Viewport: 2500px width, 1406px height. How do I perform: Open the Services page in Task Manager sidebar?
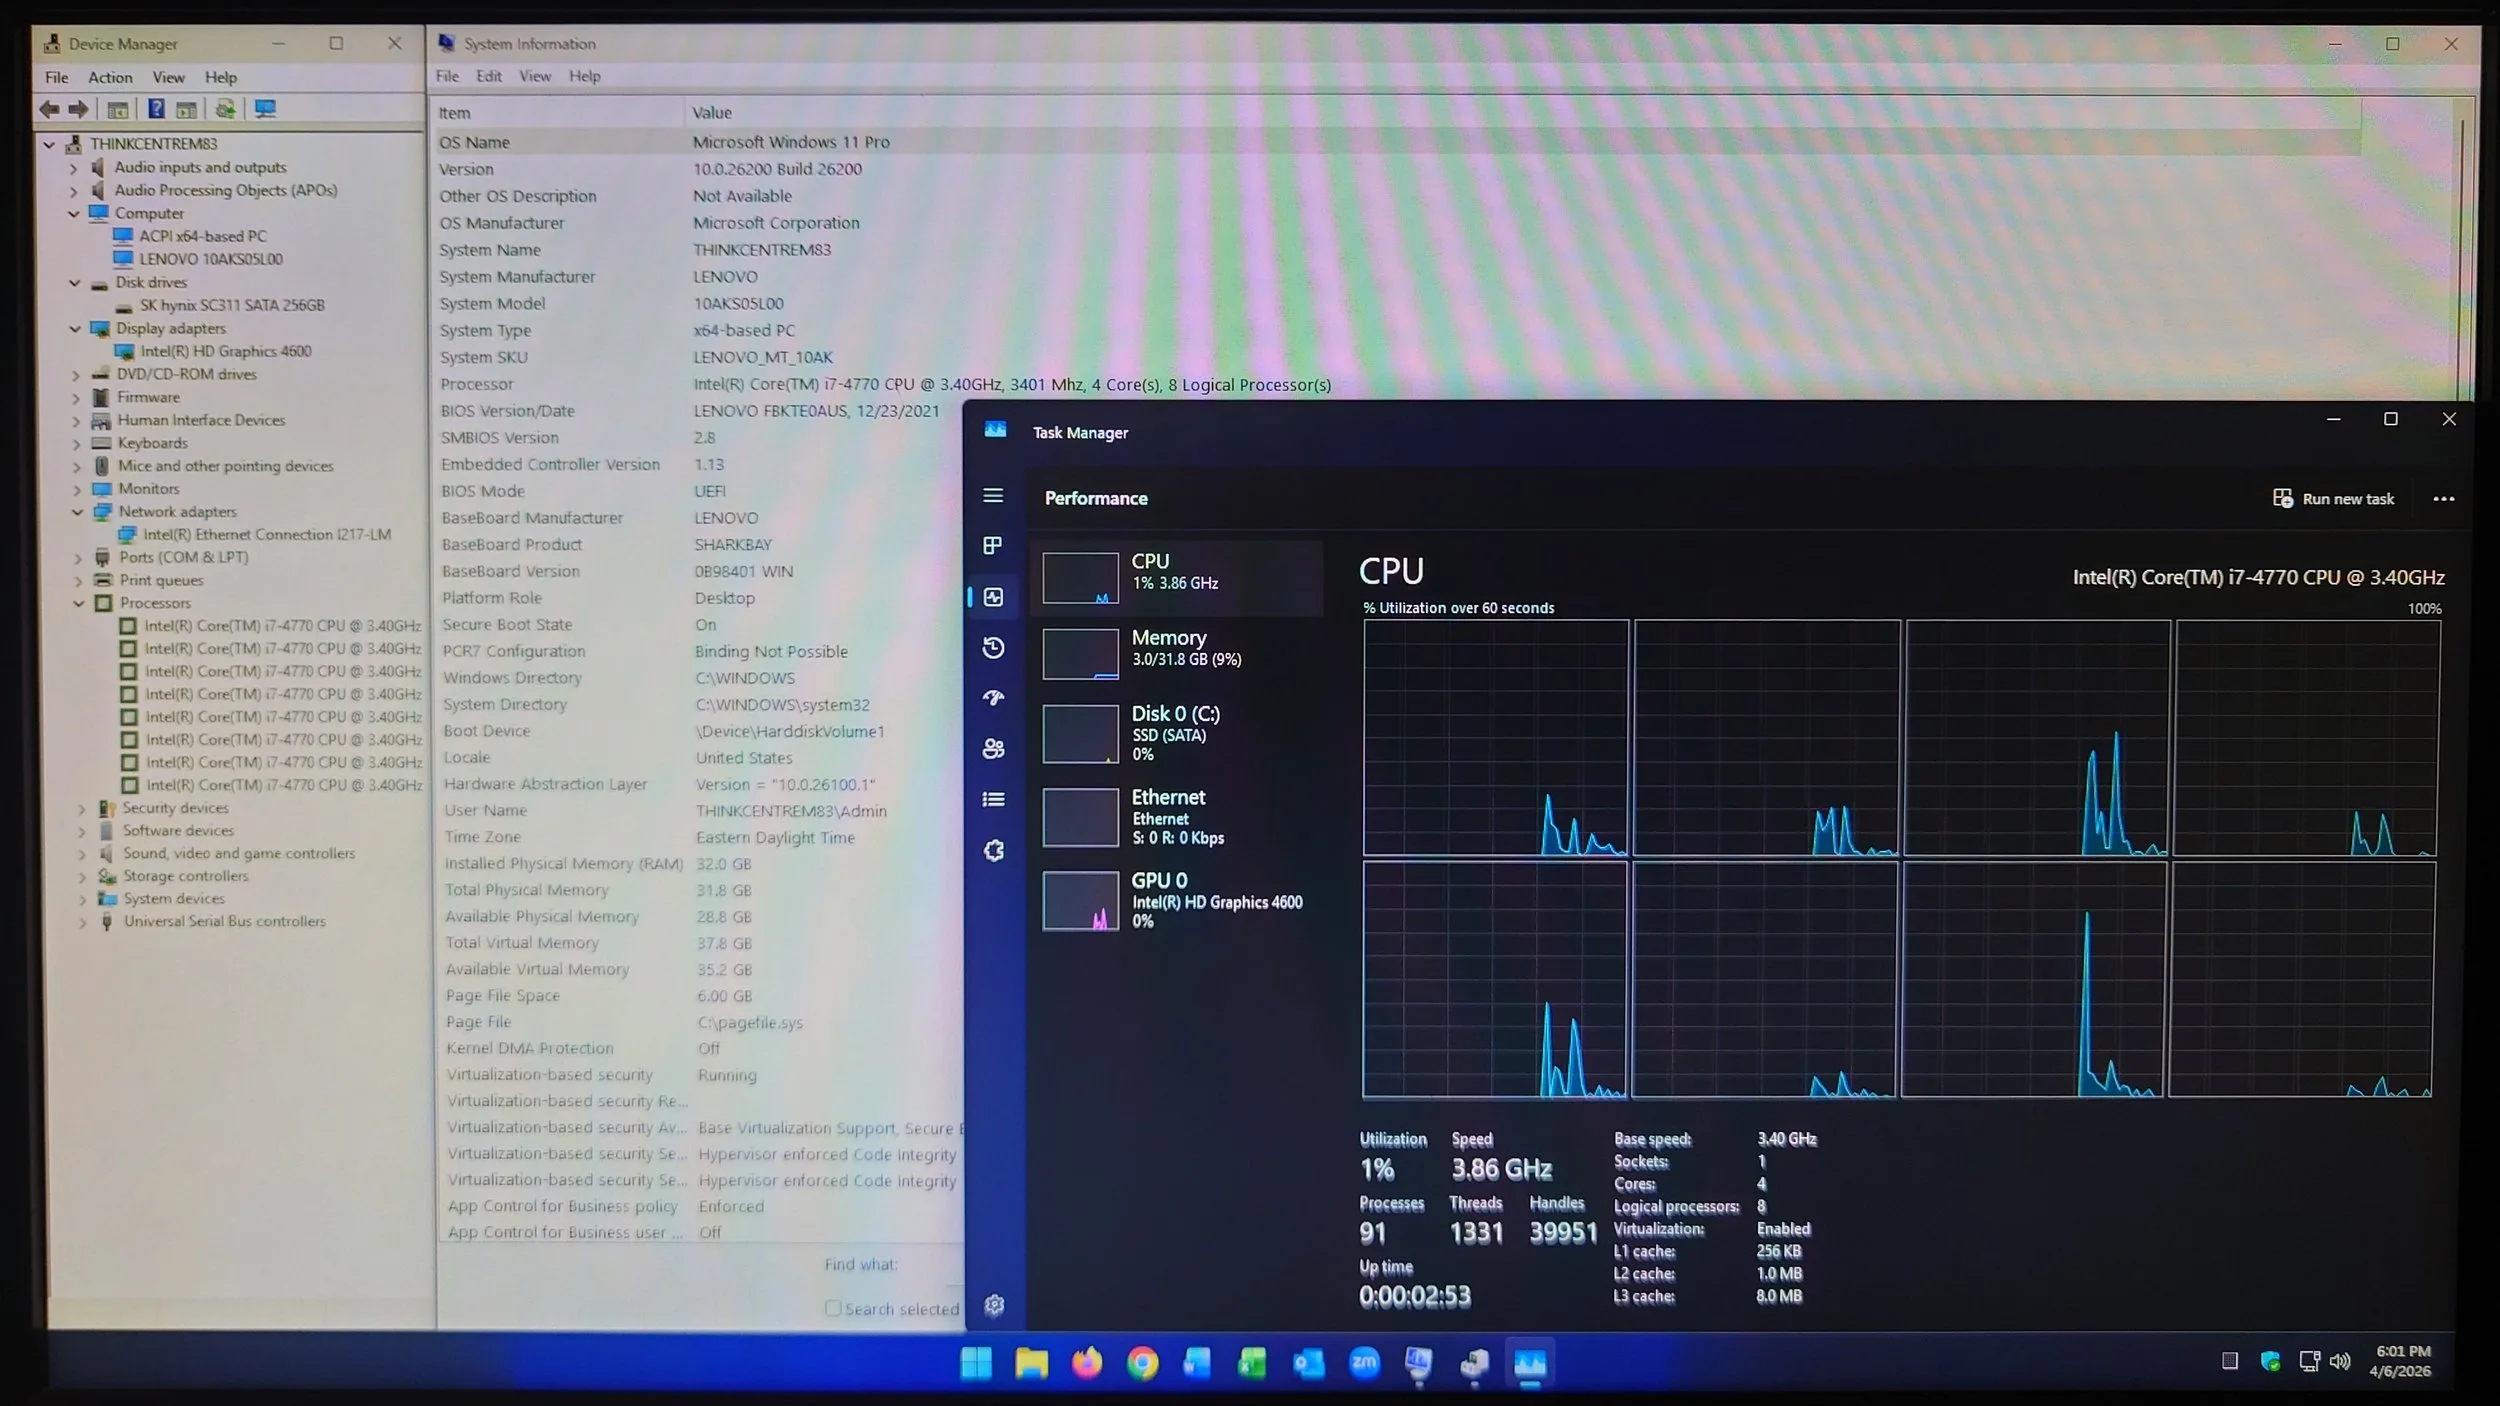(993, 851)
